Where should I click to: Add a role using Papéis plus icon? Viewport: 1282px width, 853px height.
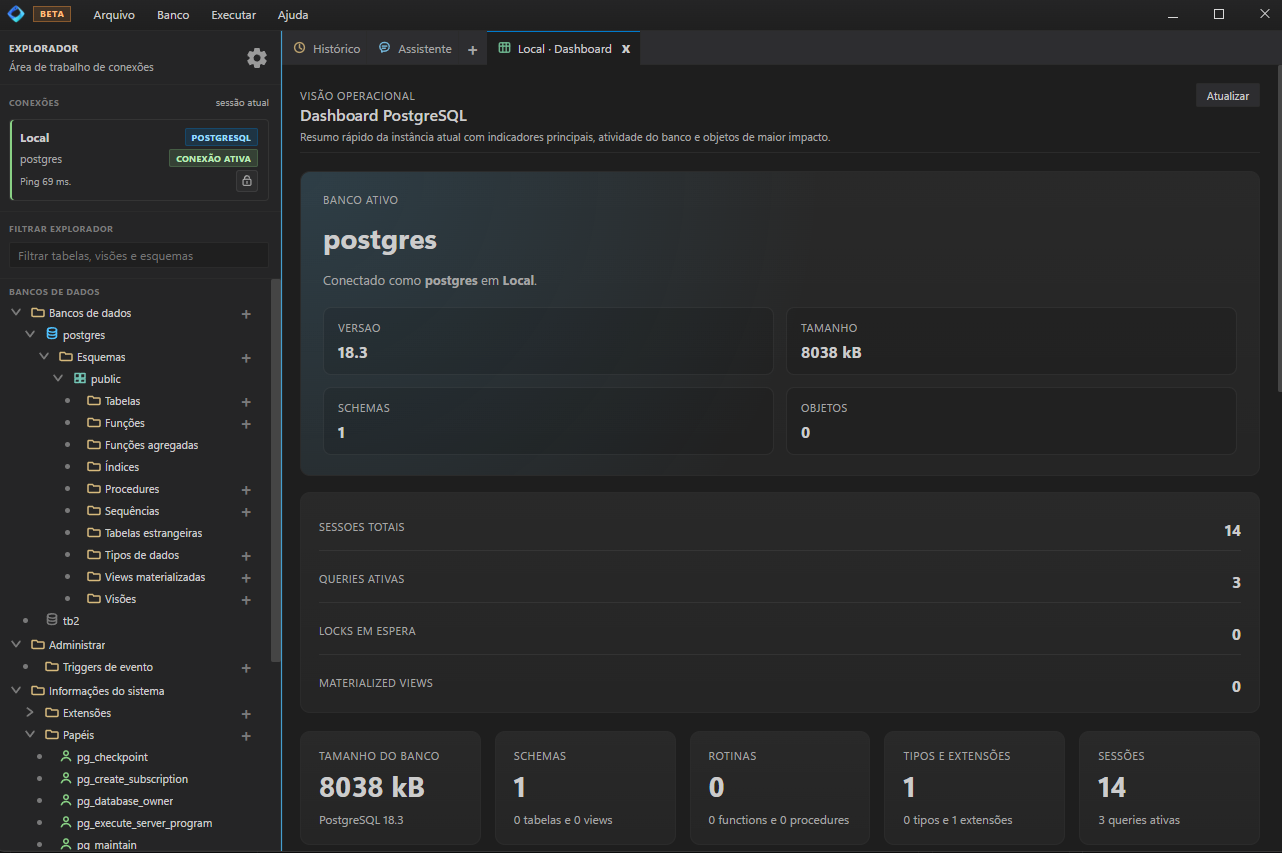pyautogui.click(x=246, y=736)
